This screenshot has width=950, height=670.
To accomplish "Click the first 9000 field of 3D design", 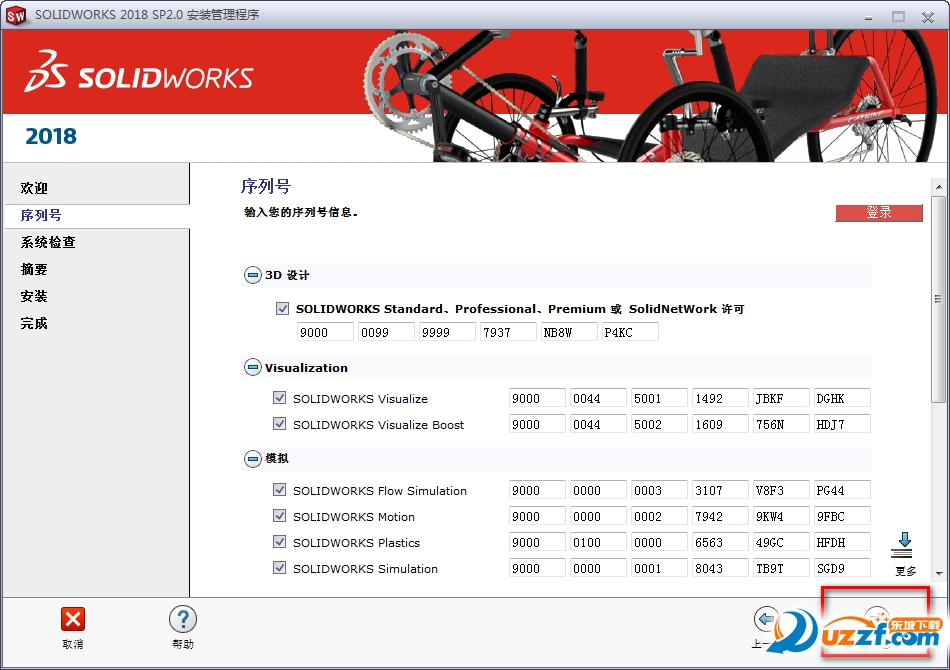I will pos(325,332).
